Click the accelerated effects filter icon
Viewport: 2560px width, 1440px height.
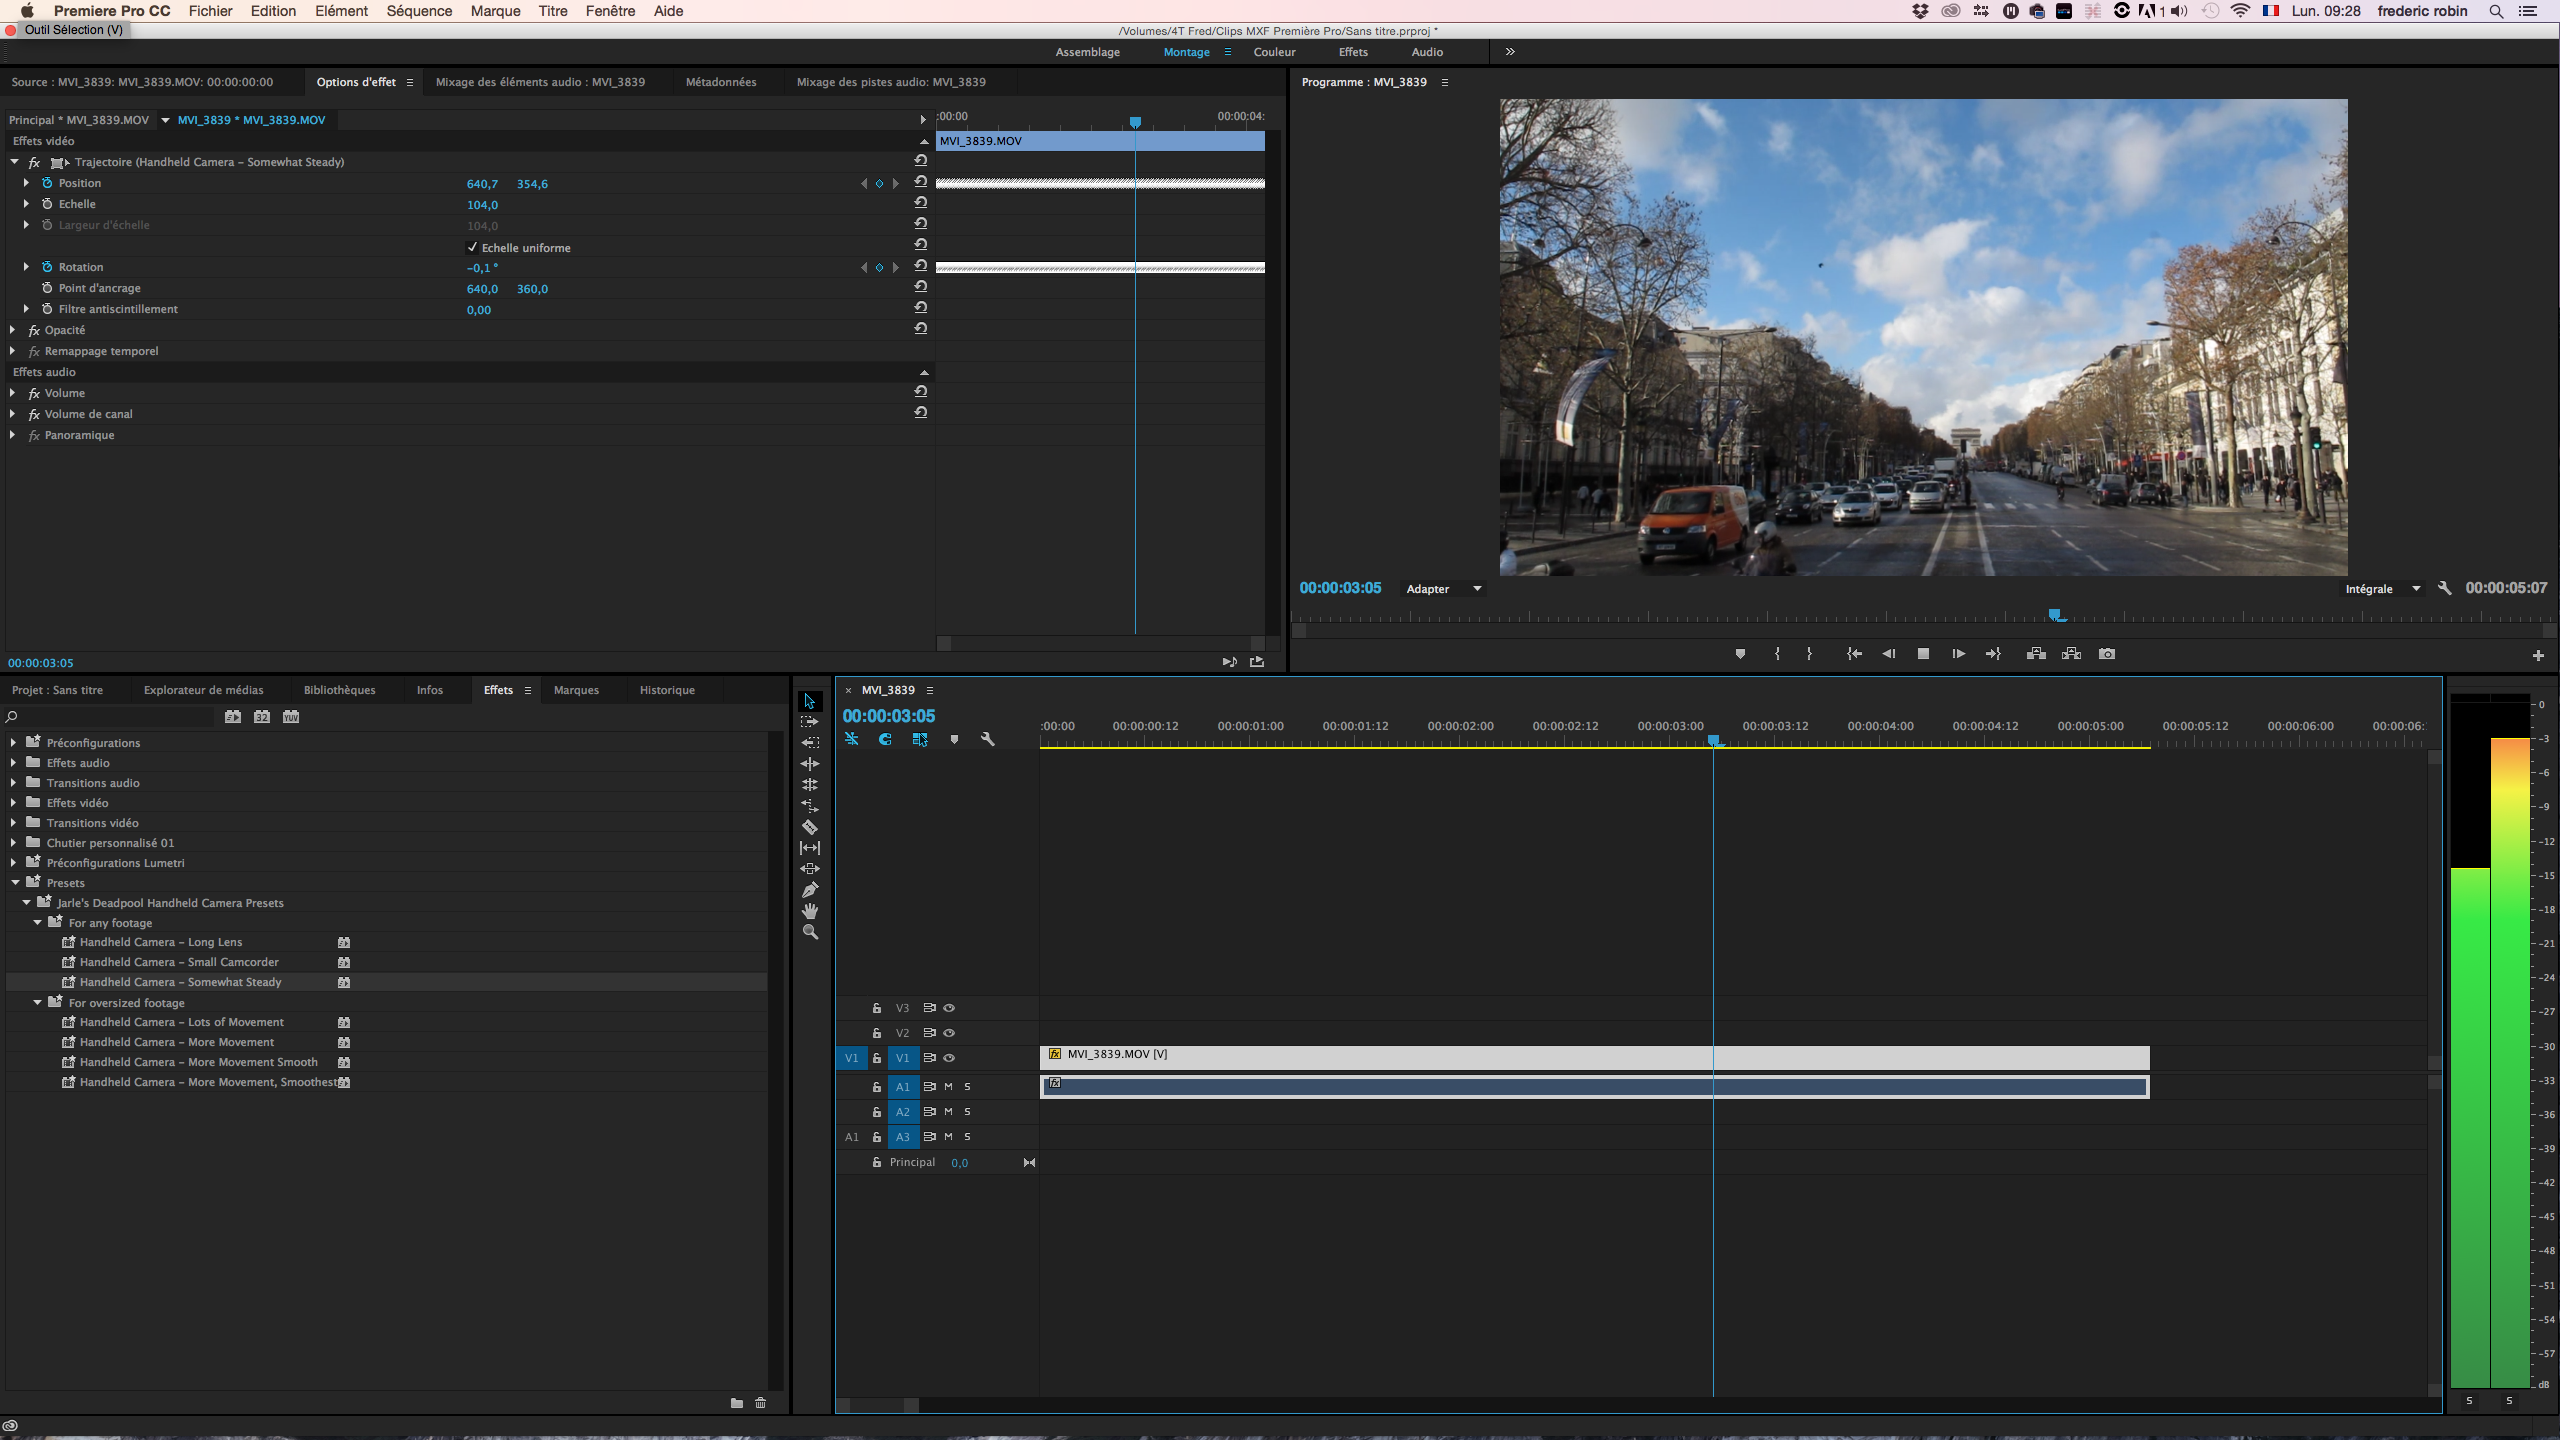tap(233, 717)
